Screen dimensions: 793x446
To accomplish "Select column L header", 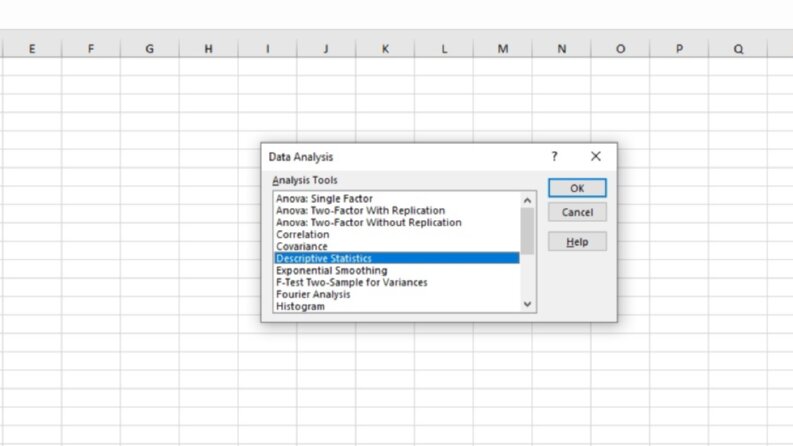I will click(x=444, y=49).
